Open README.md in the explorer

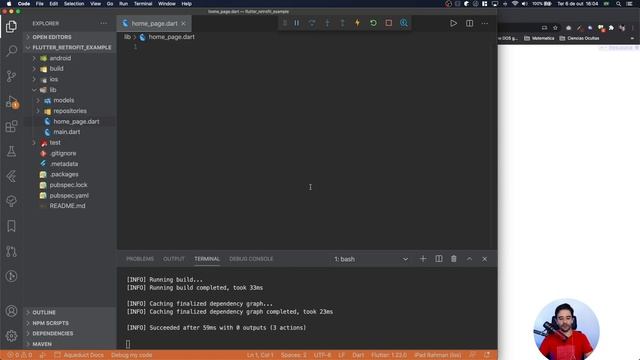pyautogui.click(x=67, y=206)
